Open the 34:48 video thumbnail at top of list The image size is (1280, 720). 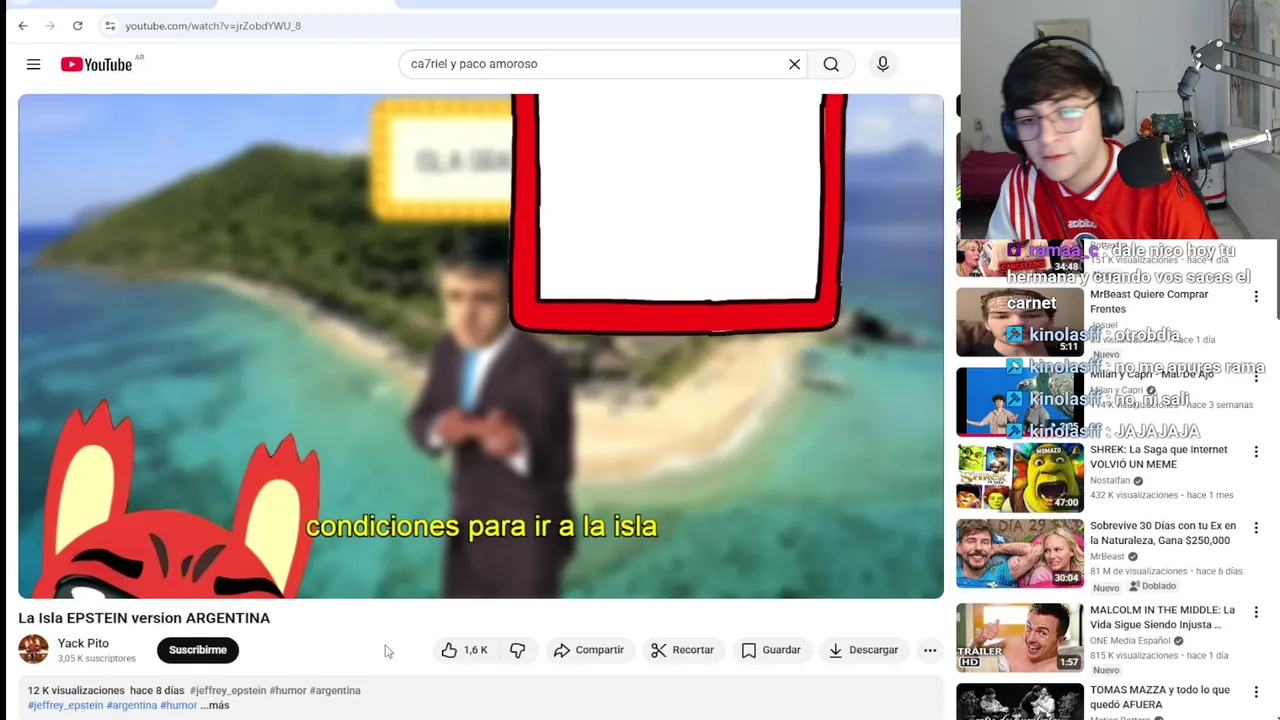1019,258
